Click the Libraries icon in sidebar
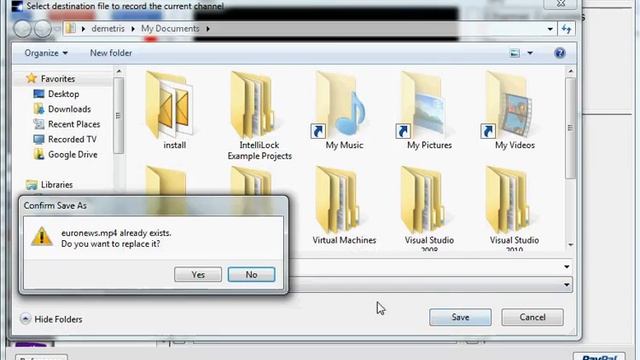The width and height of the screenshot is (640, 360). (31, 185)
